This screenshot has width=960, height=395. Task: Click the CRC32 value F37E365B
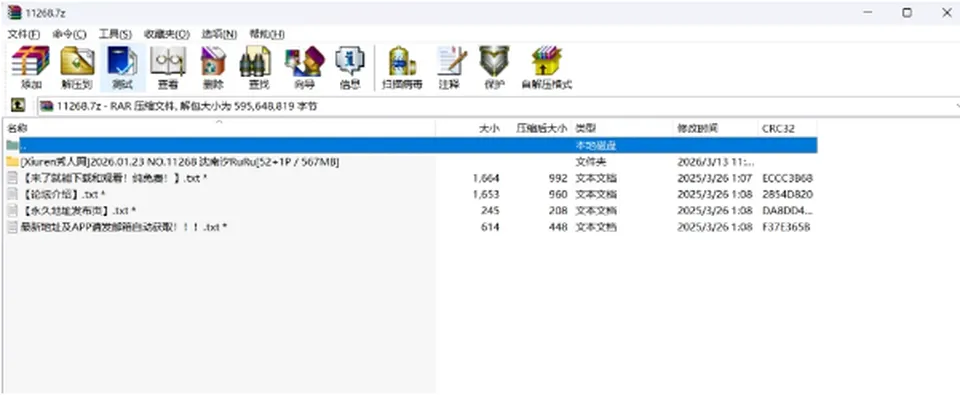[787, 227]
